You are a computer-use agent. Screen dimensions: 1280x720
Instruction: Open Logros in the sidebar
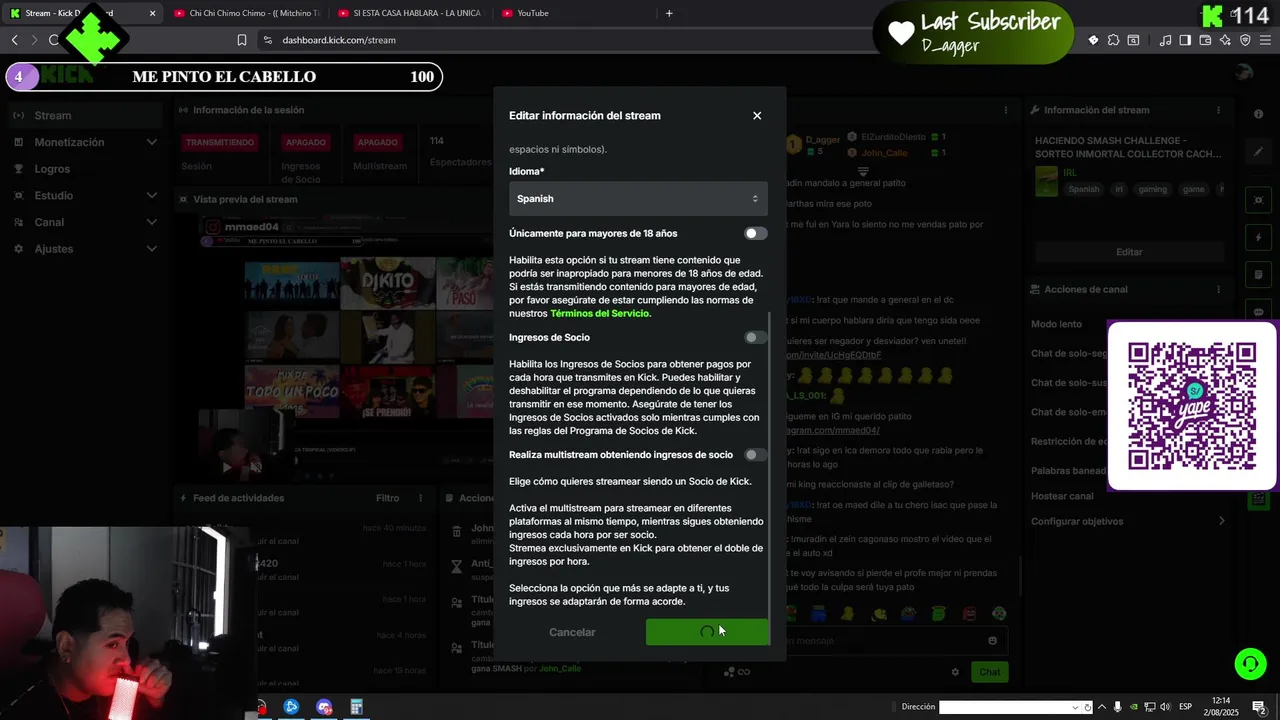[x=52, y=169]
